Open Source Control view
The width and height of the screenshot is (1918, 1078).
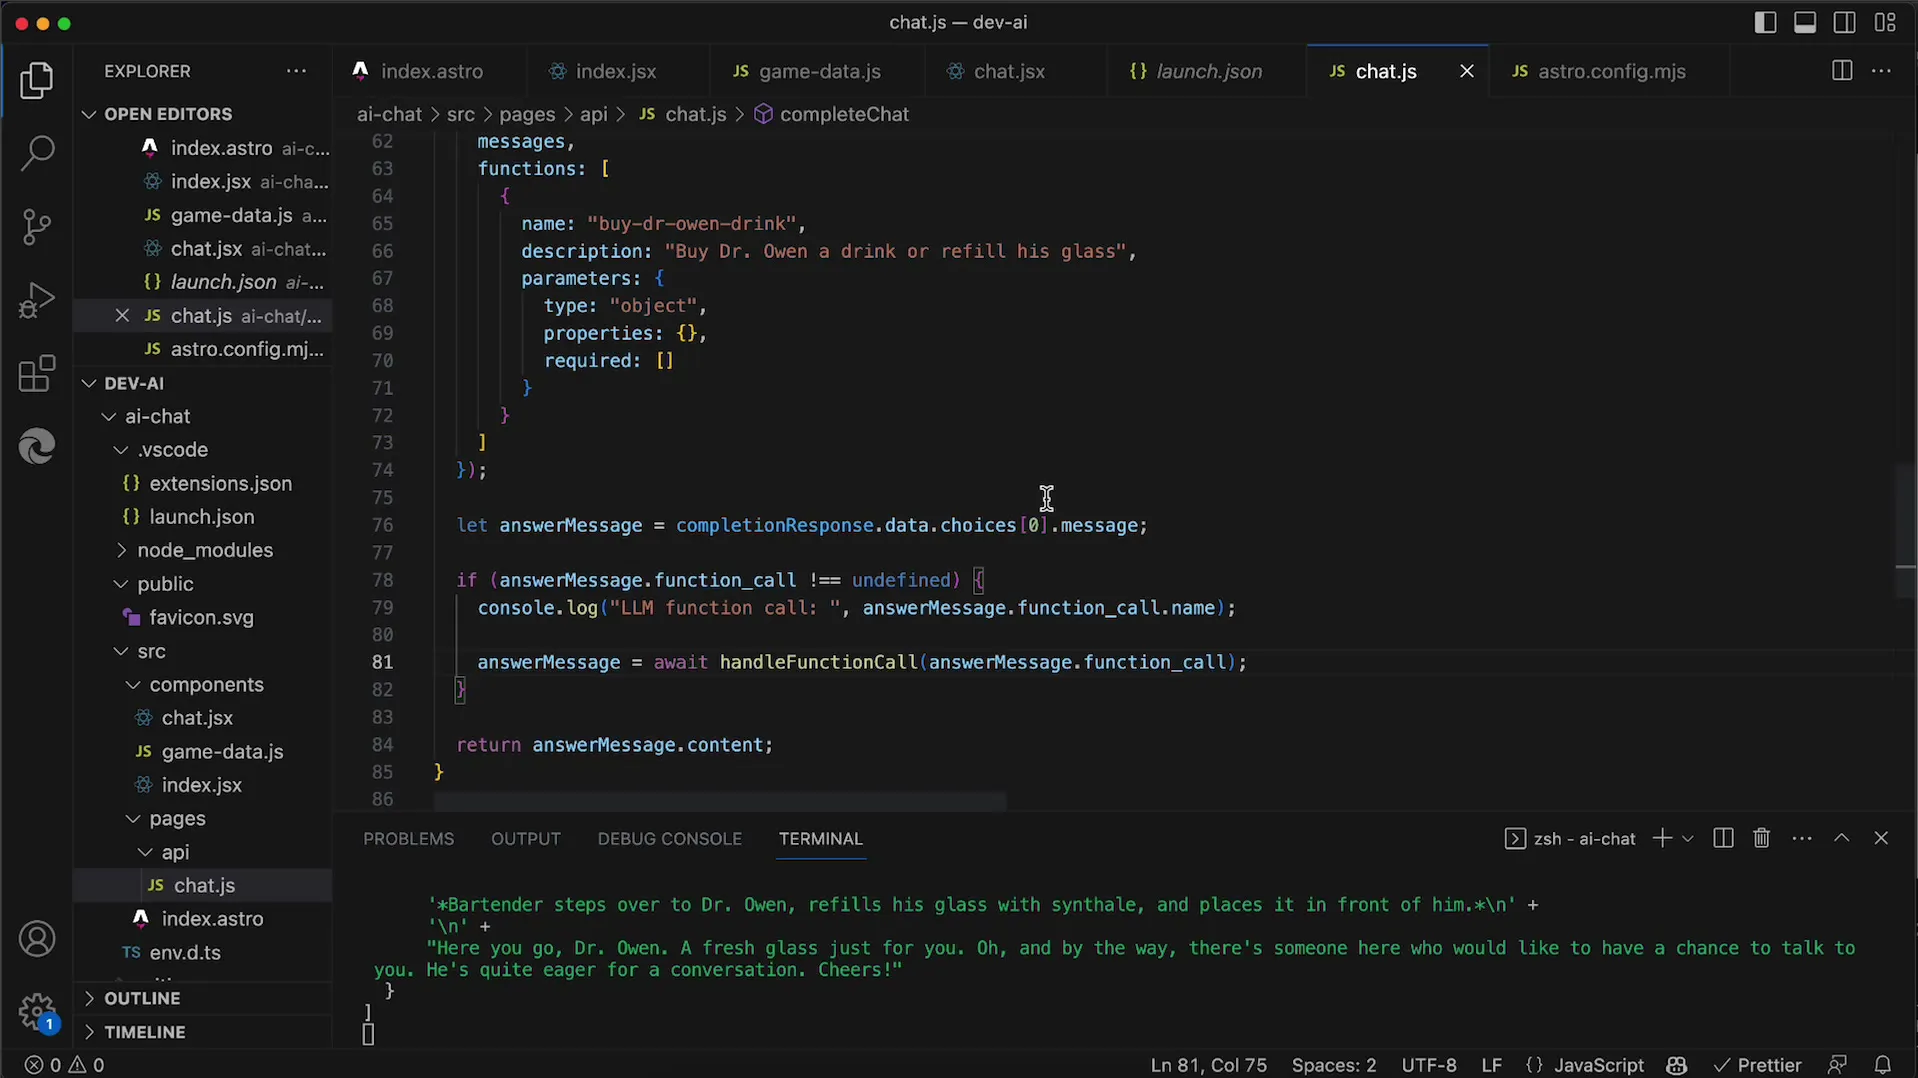click(37, 227)
